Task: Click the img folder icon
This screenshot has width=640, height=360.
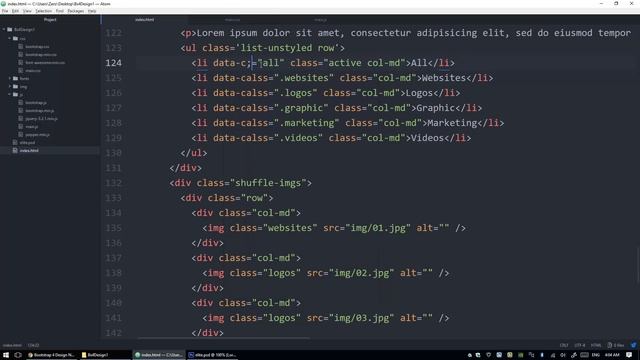Action: click(x=15, y=87)
